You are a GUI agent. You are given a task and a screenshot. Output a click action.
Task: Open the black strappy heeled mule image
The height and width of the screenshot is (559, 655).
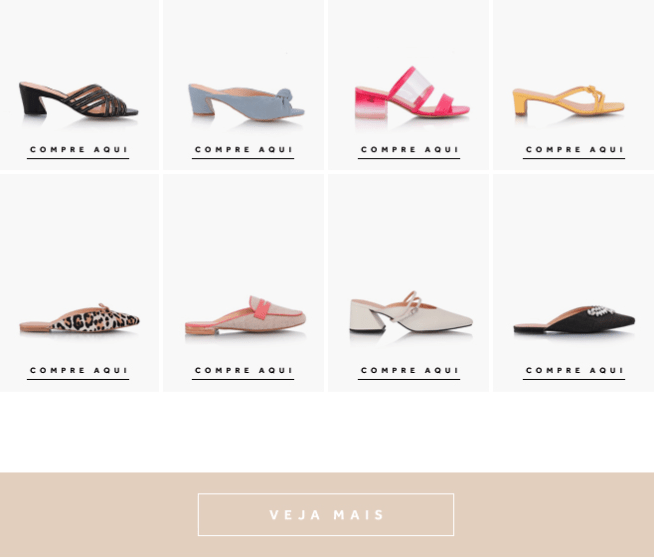[79, 99]
